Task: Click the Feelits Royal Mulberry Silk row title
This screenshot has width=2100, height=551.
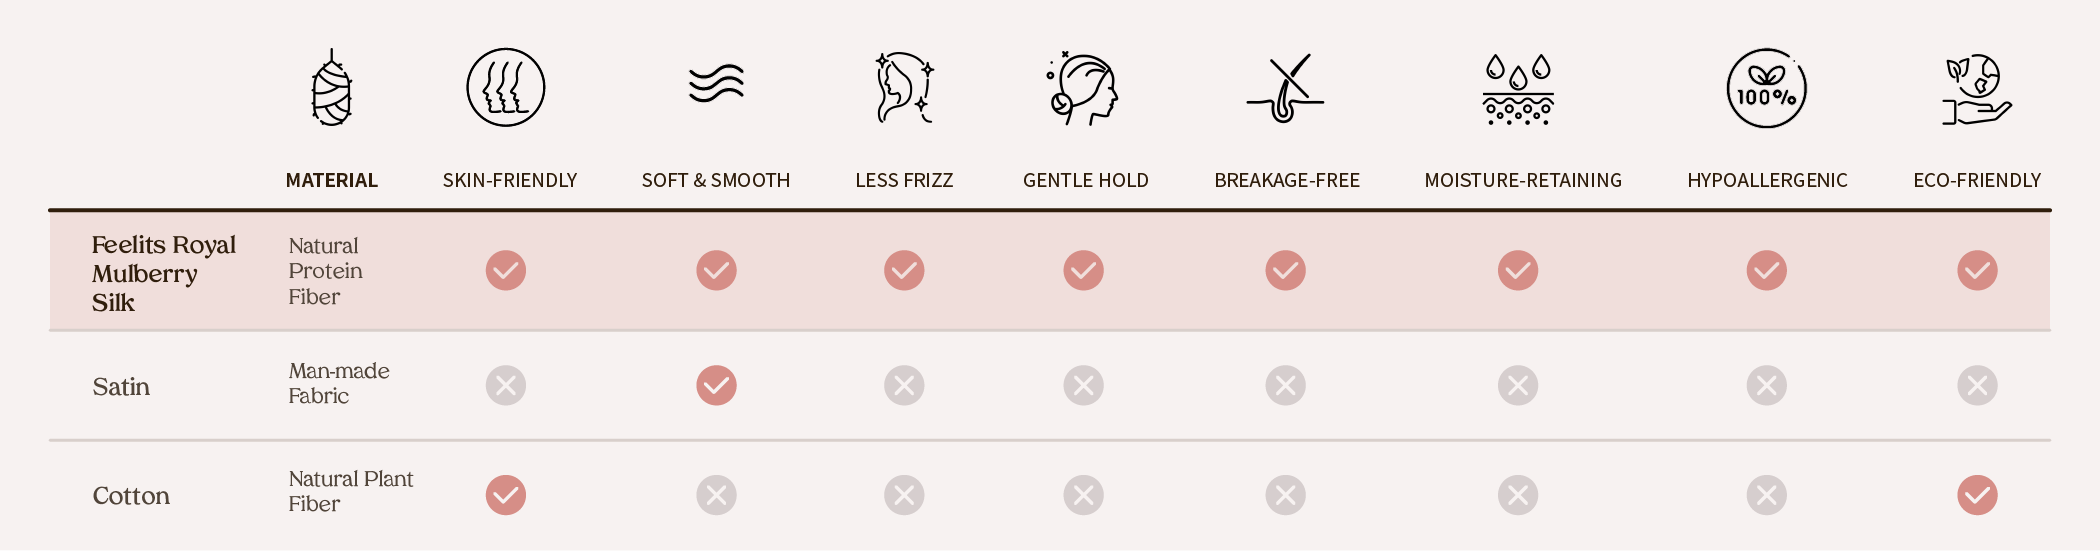Action: pos(163,273)
